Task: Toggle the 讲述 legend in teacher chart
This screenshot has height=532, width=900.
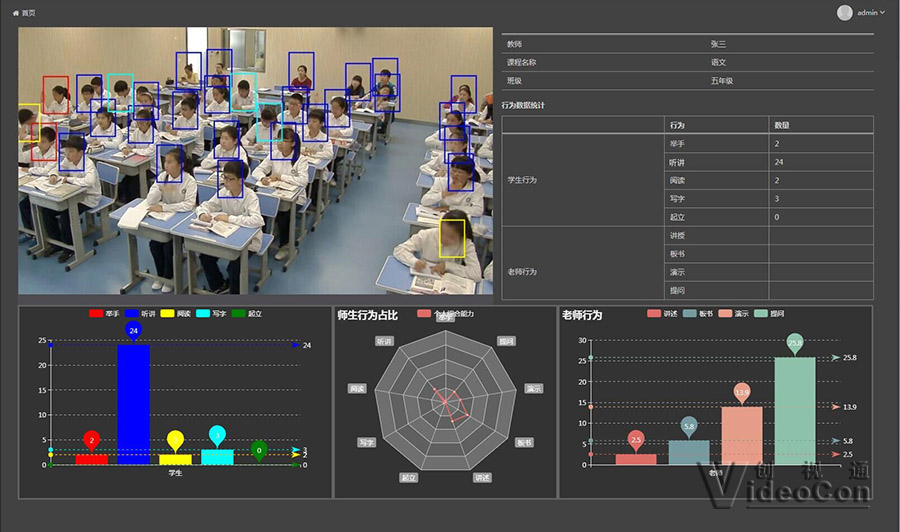Action: tap(663, 314)
